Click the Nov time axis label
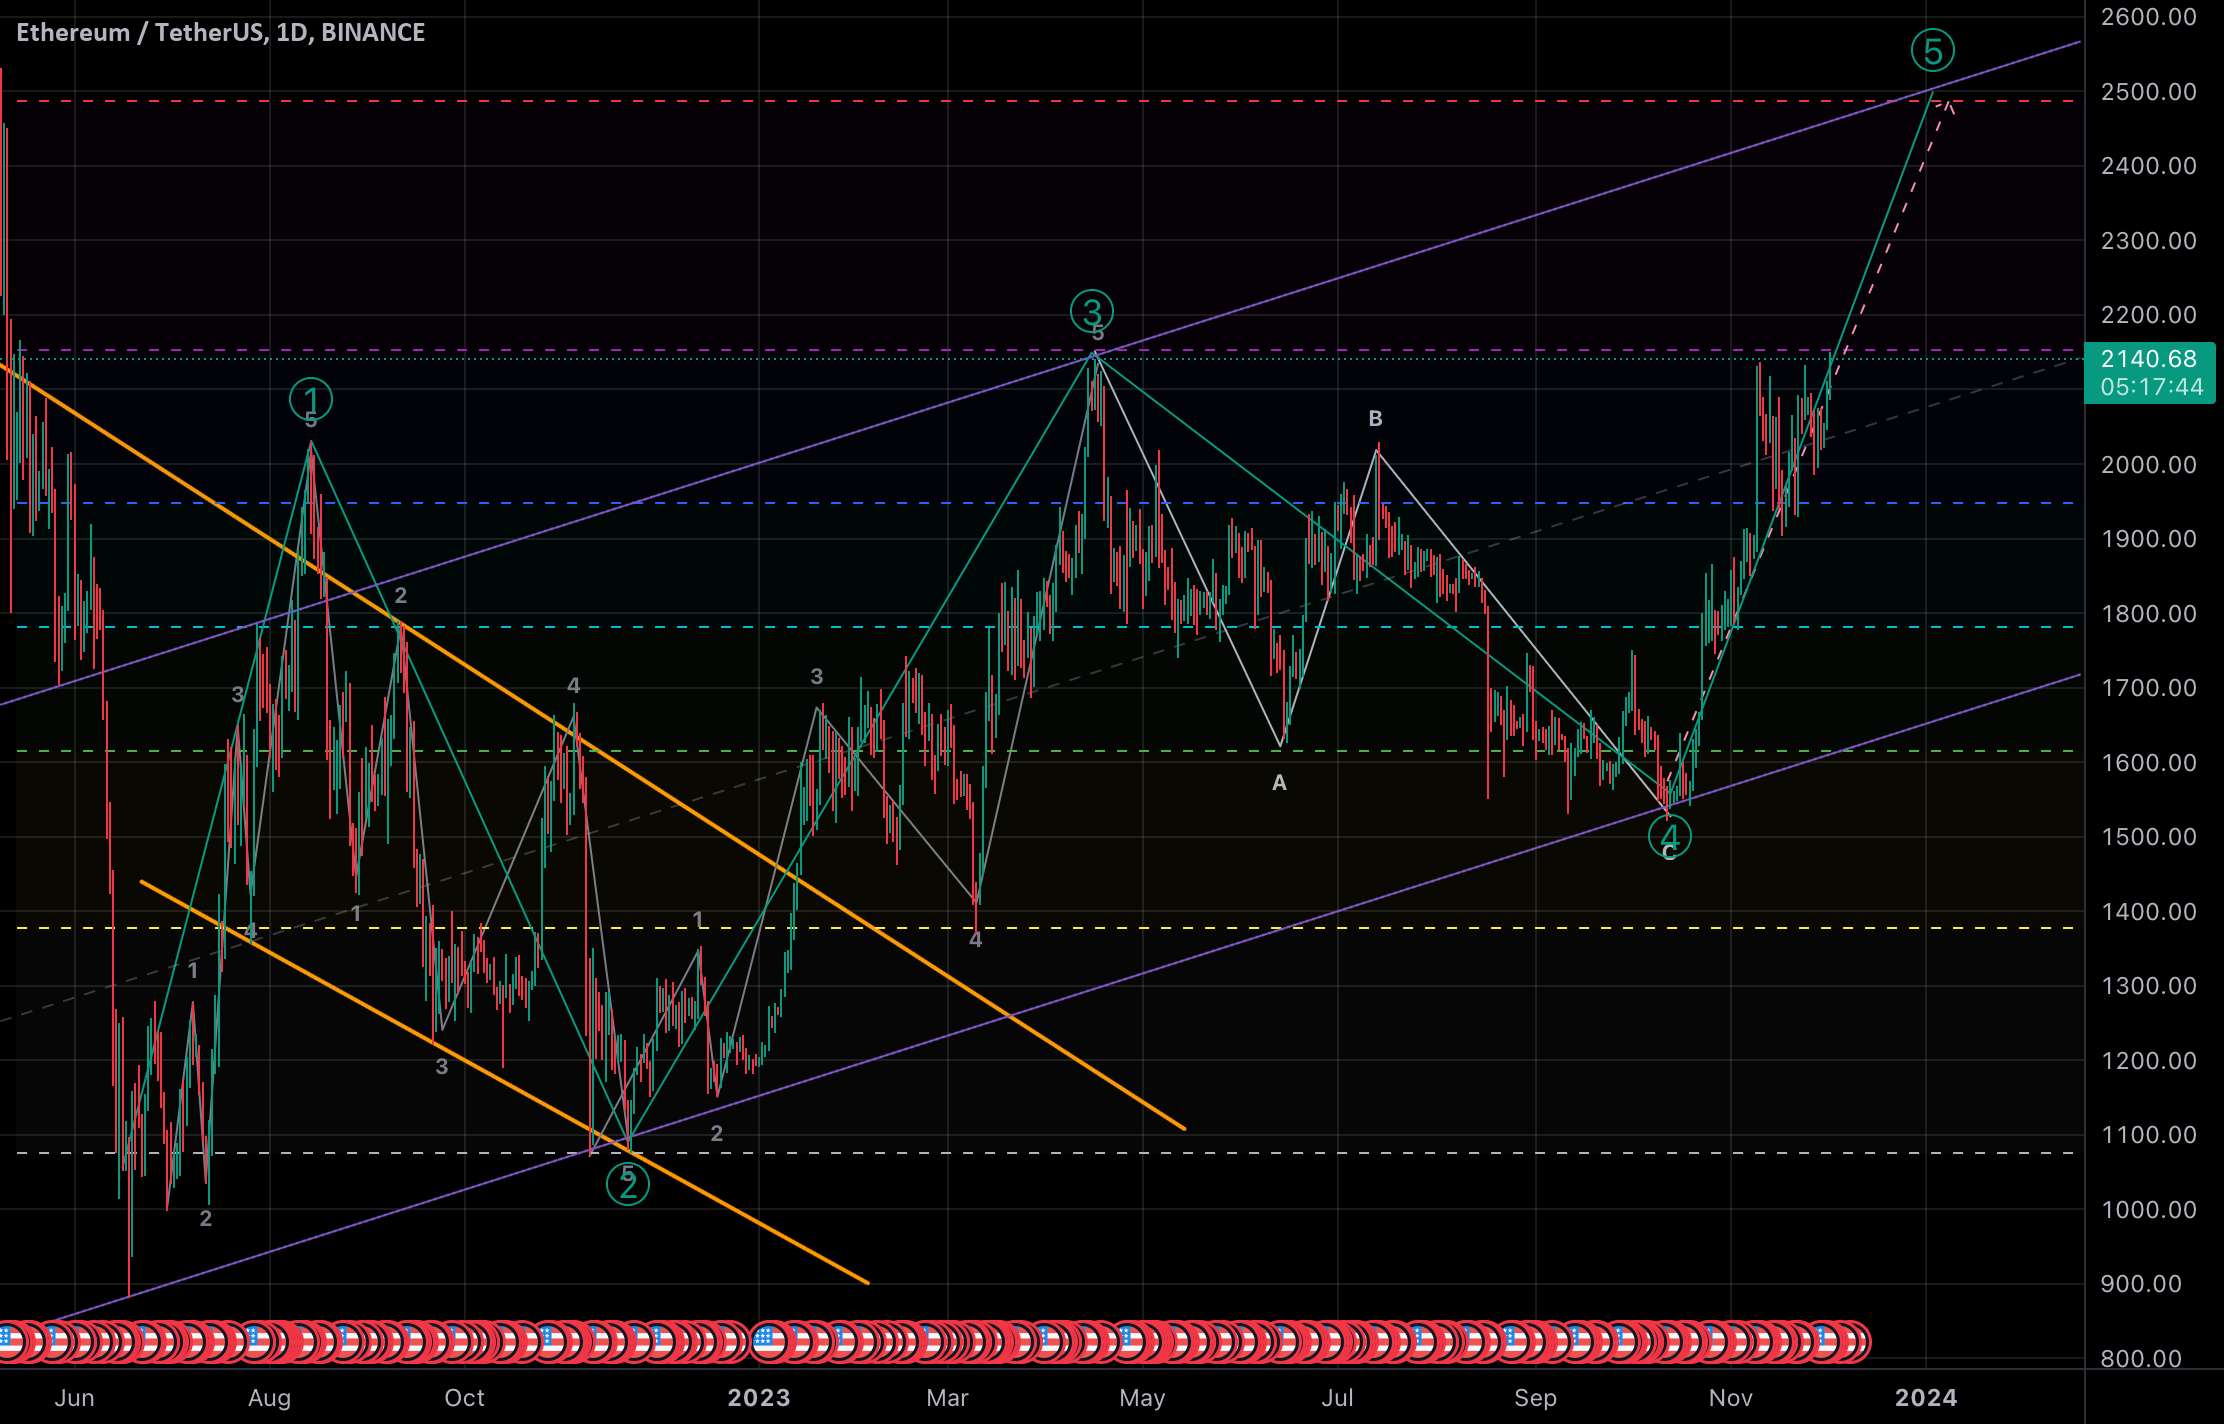 [1730, 1398]
